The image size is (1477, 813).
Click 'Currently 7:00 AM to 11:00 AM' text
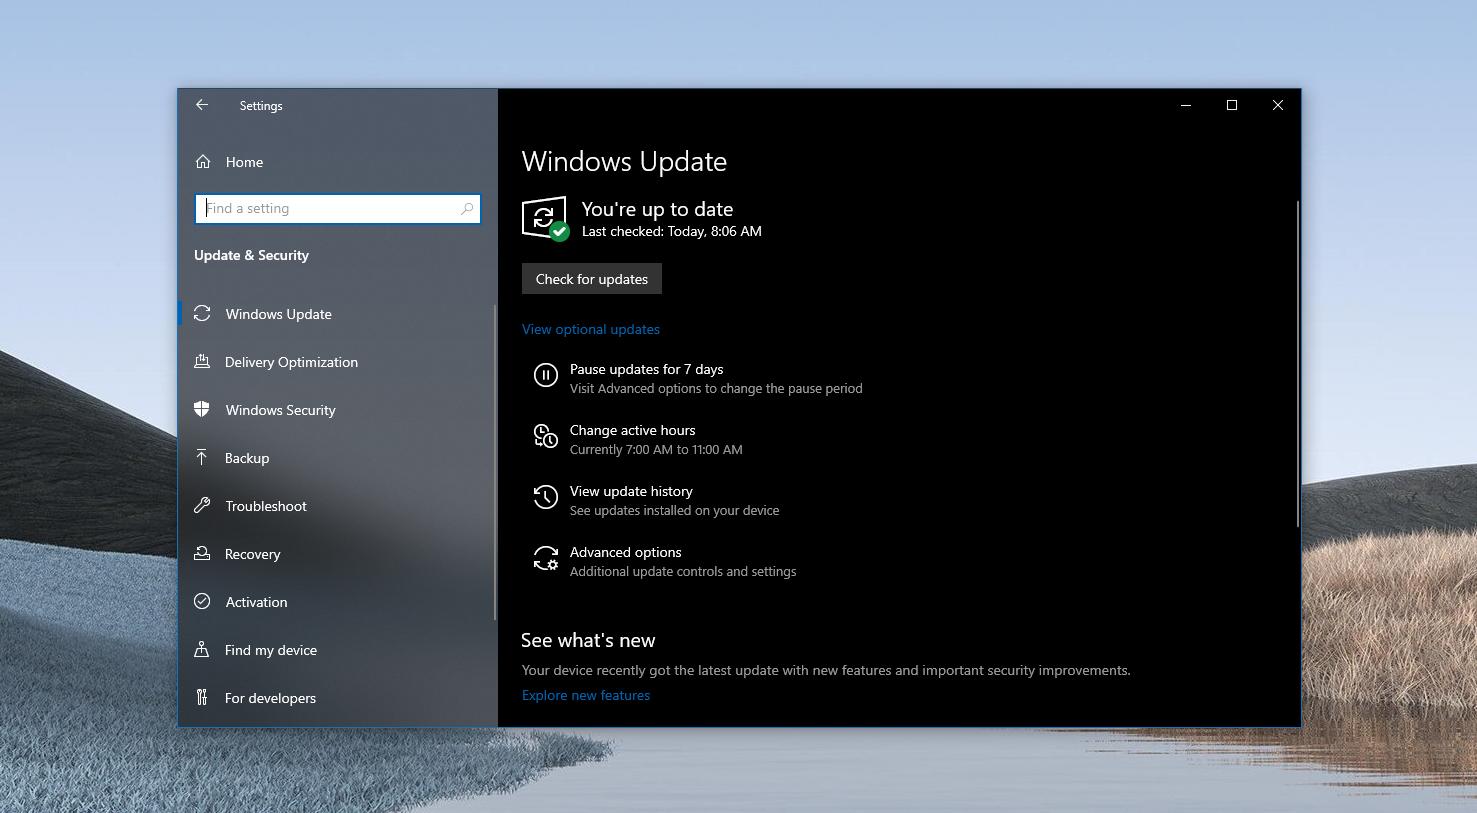click(x=656, y=449)
